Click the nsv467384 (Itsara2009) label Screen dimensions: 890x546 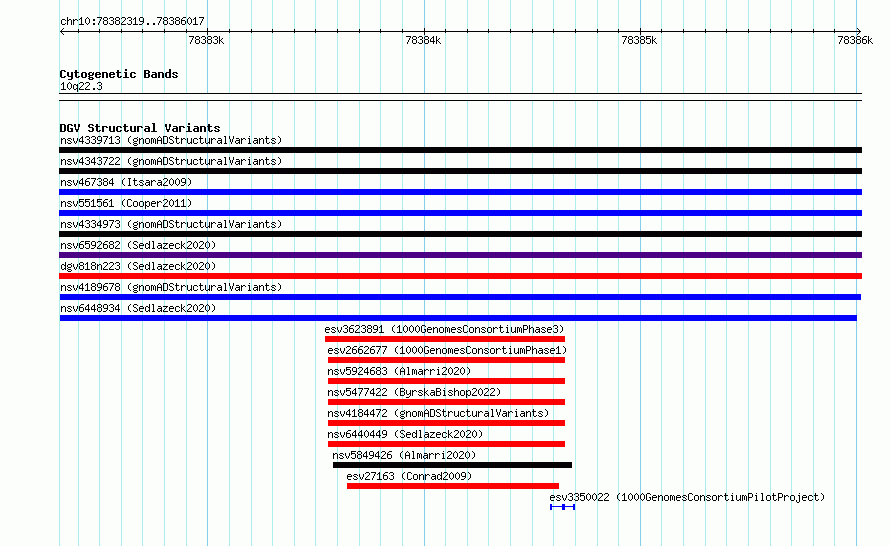126,182
